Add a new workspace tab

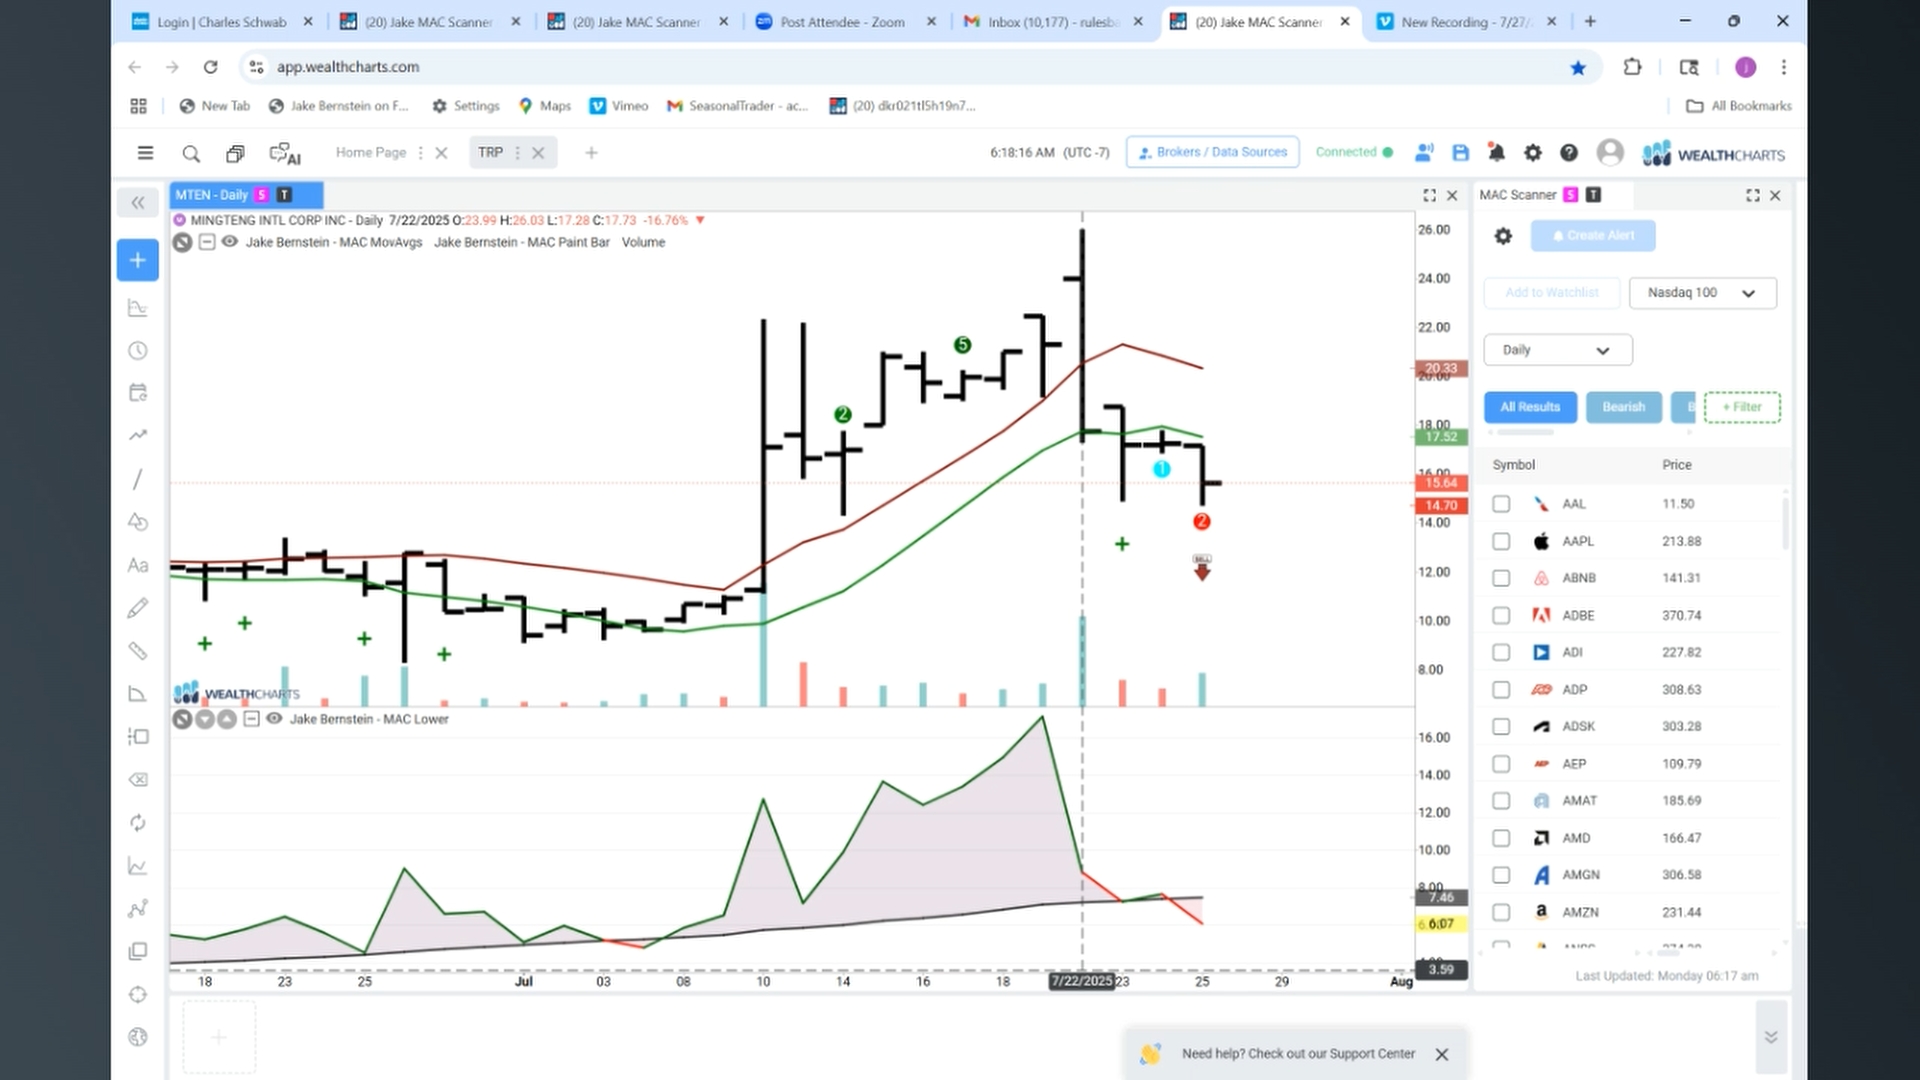tap(591, 153)
